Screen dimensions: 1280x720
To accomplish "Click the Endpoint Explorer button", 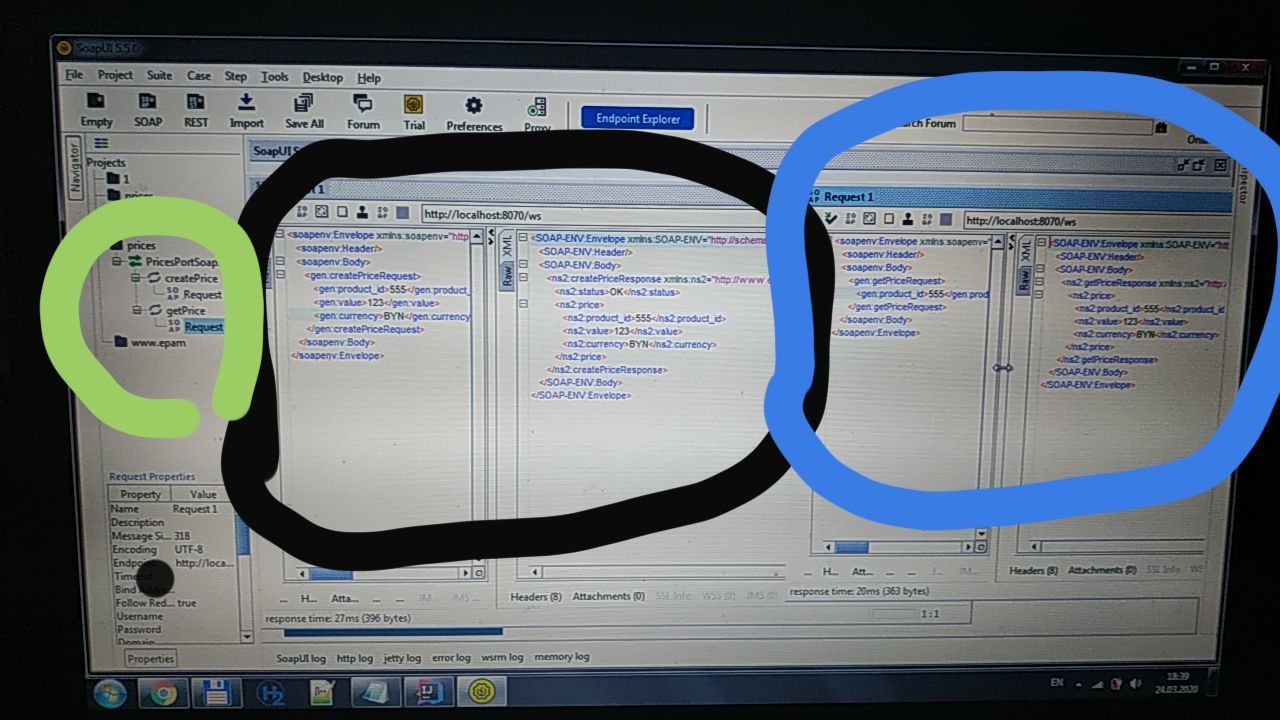I will tap(638, 118).
